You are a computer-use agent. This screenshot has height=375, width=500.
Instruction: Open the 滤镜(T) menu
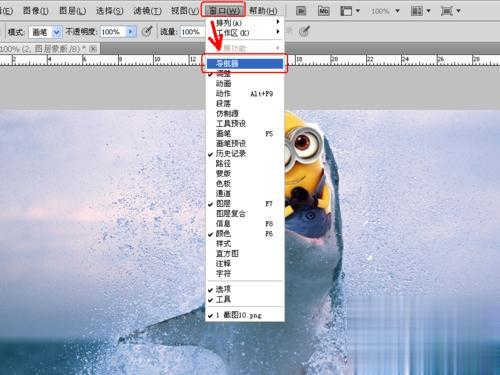tap(147, 11)
